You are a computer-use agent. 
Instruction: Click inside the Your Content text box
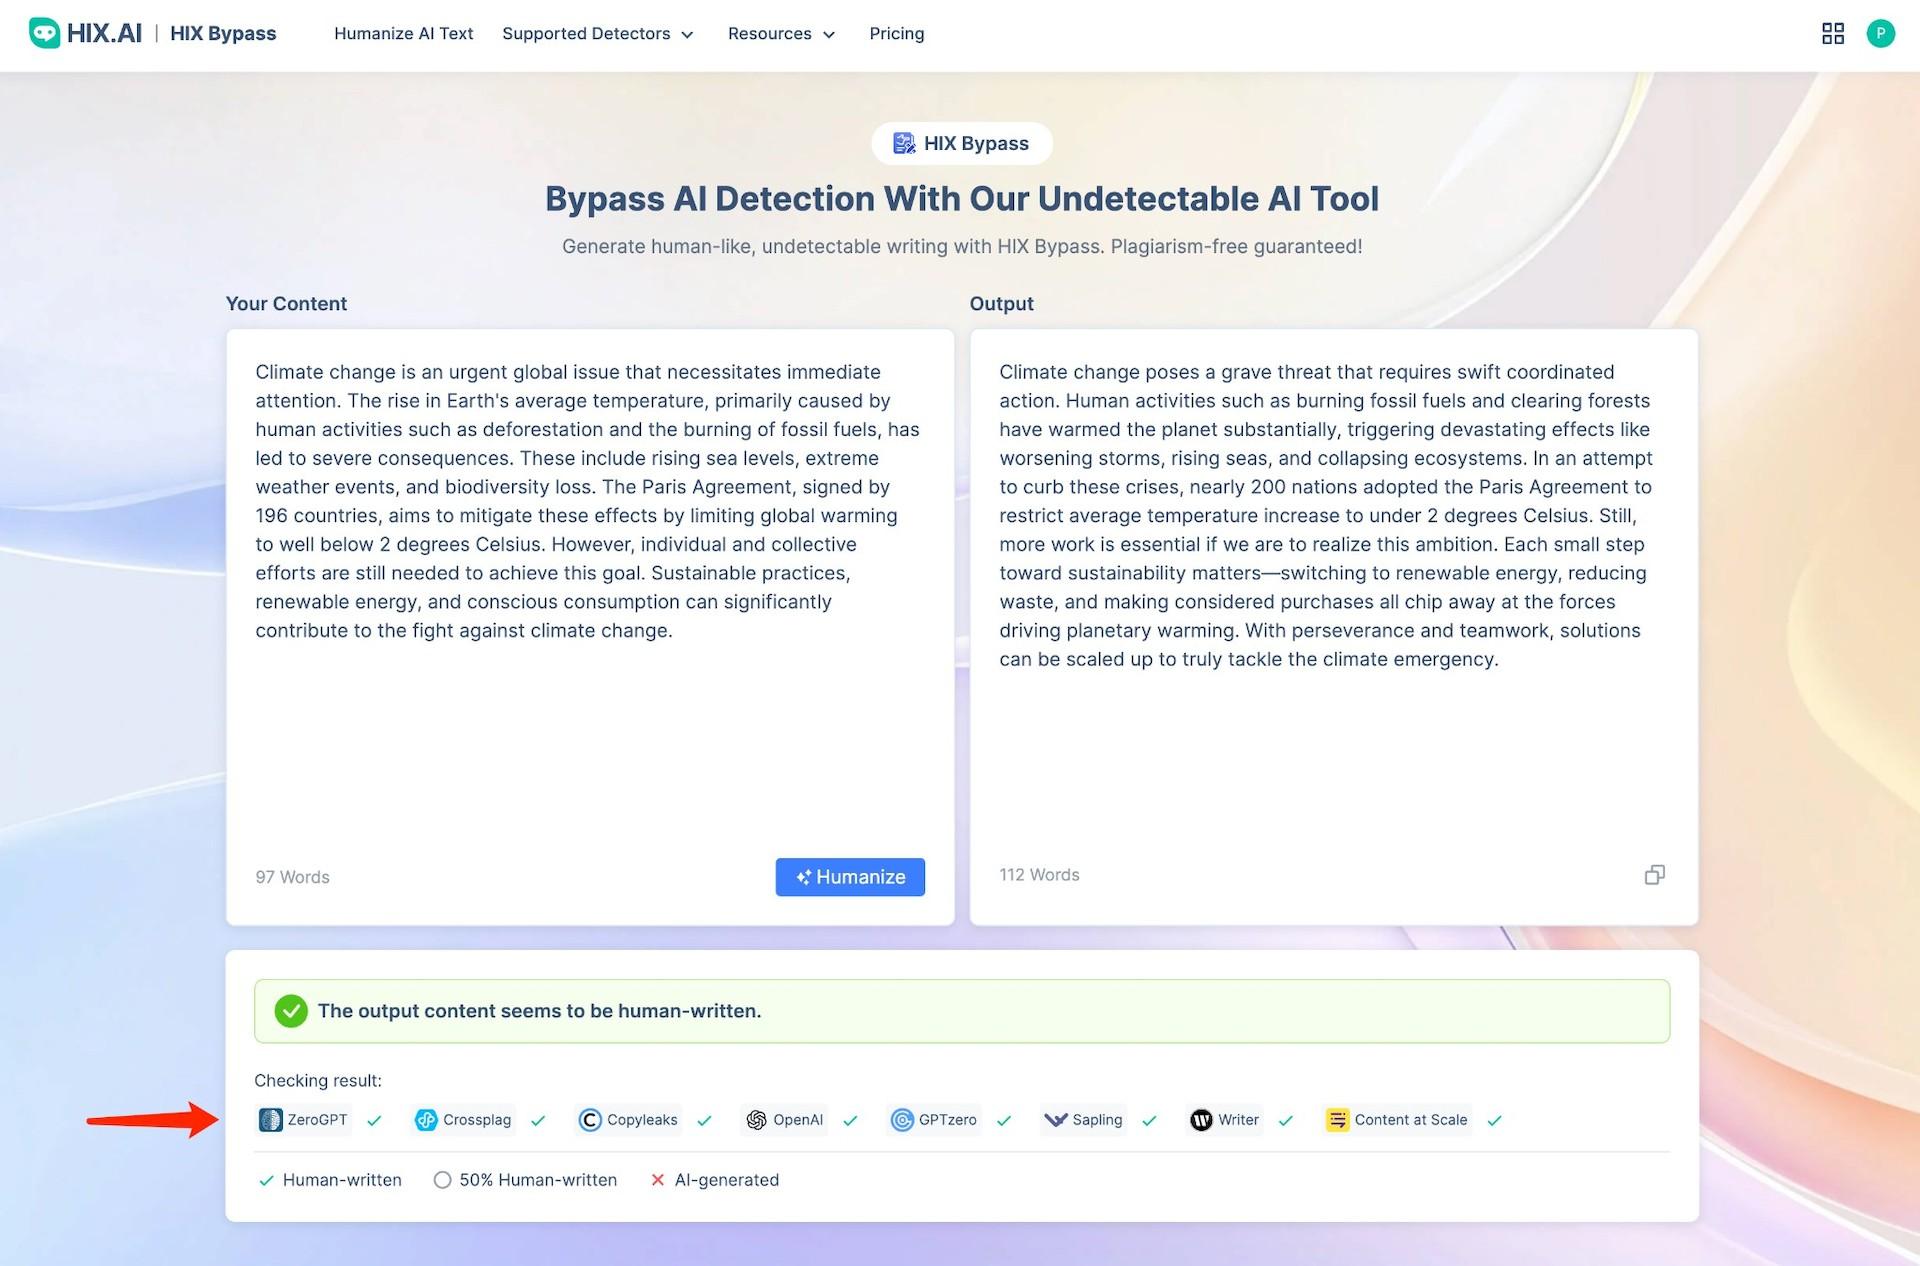pyautogui.click(x=590, y=627)
